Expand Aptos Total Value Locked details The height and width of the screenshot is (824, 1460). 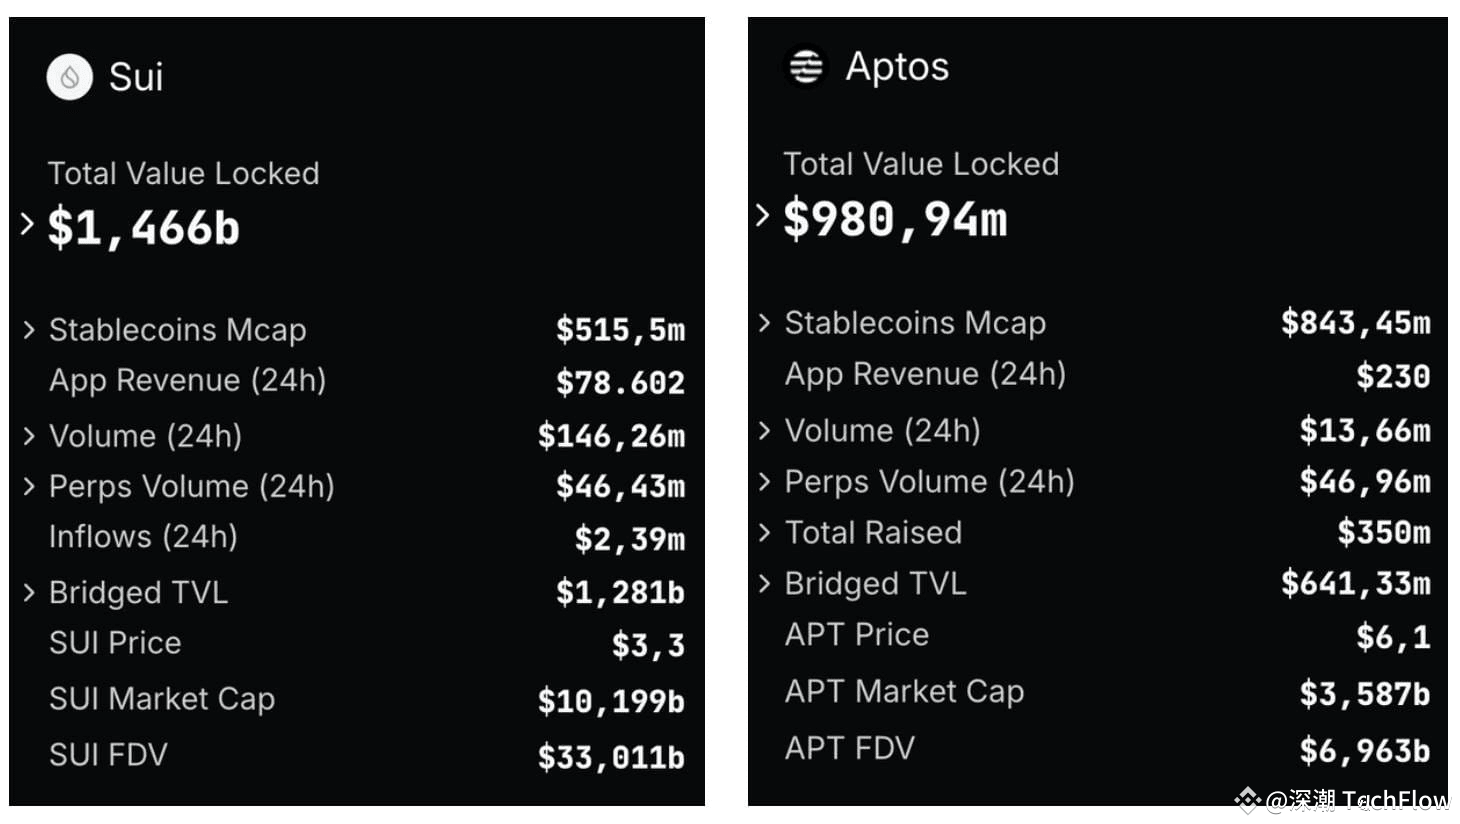point(764,214)
